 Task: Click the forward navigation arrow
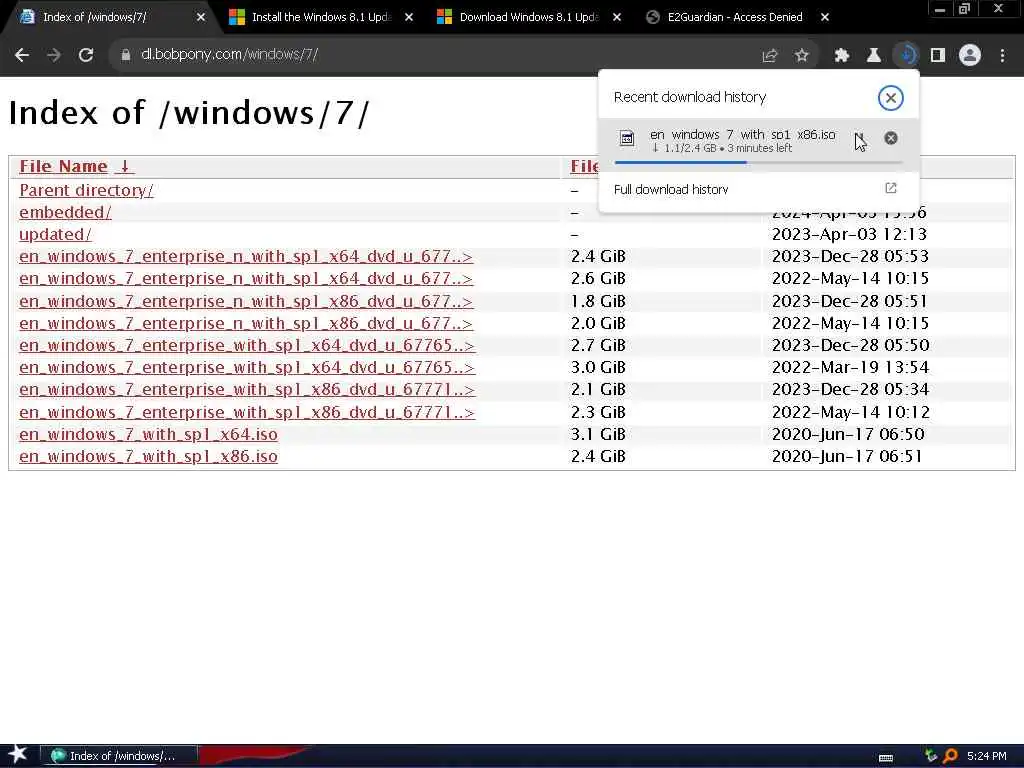[x=54, y=56]
